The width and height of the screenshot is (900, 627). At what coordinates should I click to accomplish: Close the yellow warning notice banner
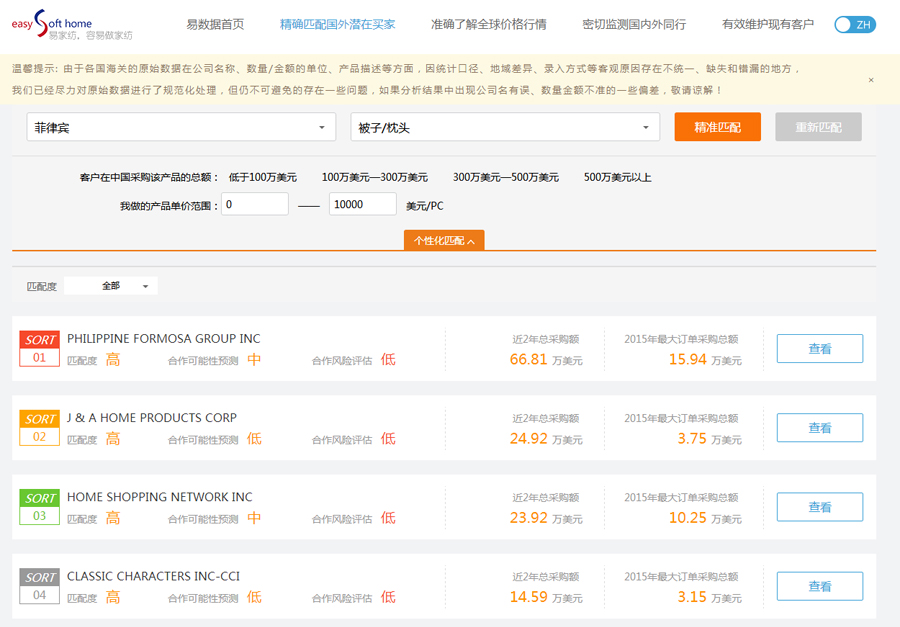click(x=871, y=80)
